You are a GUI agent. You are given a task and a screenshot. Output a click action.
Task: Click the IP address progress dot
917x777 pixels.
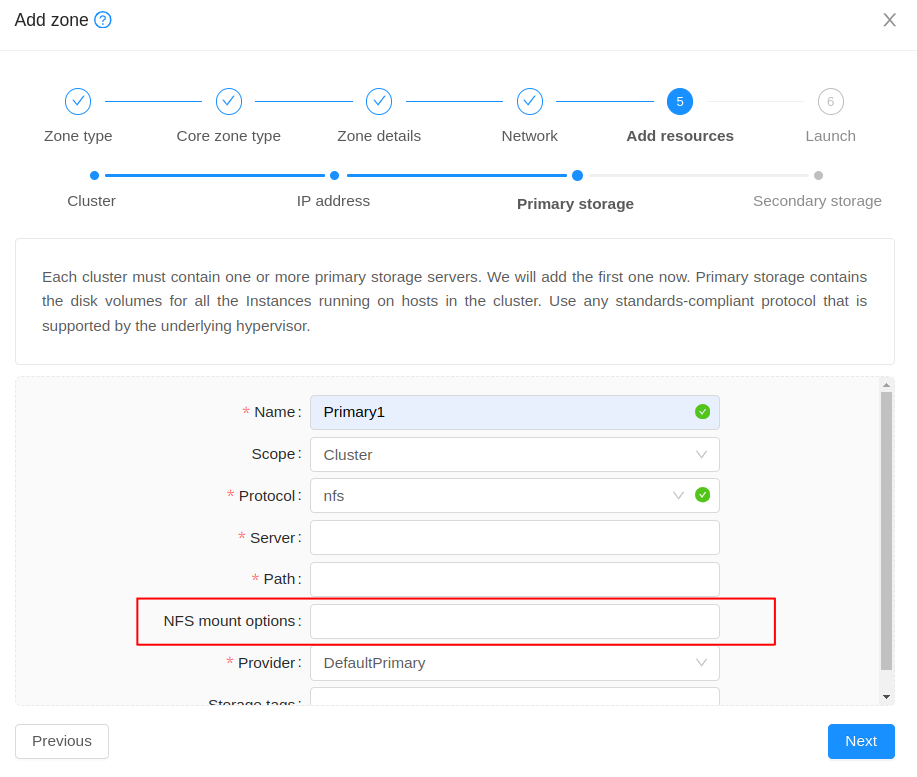(334, 175)
